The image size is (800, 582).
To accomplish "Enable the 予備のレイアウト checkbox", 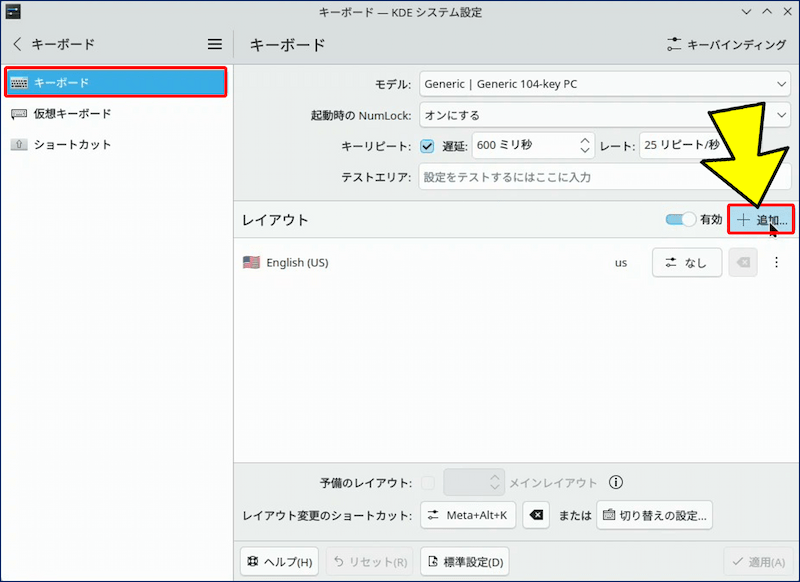I will 427,483.
